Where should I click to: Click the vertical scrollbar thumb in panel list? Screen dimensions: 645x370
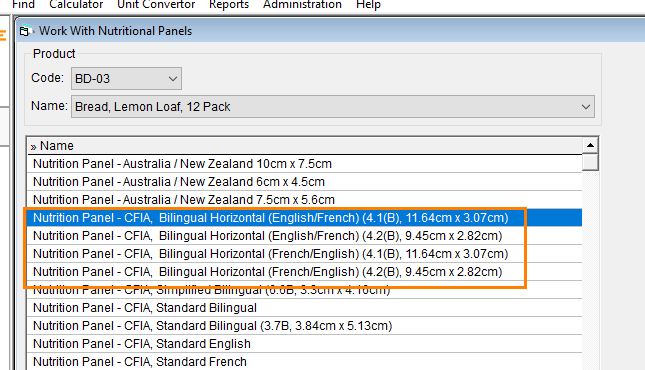point(590,162)
